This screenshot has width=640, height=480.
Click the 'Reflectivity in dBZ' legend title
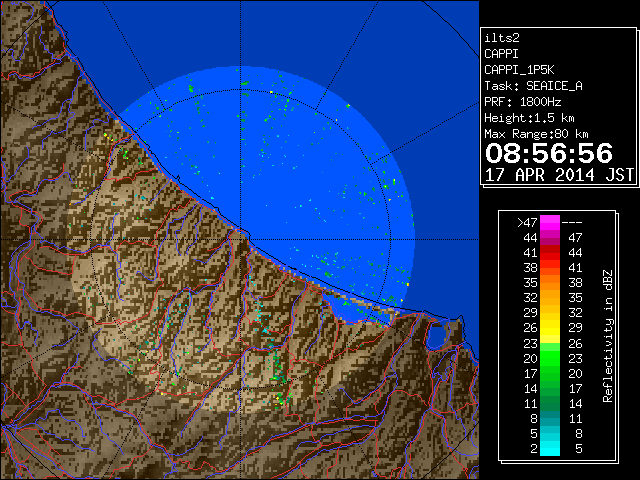(608, 336)
